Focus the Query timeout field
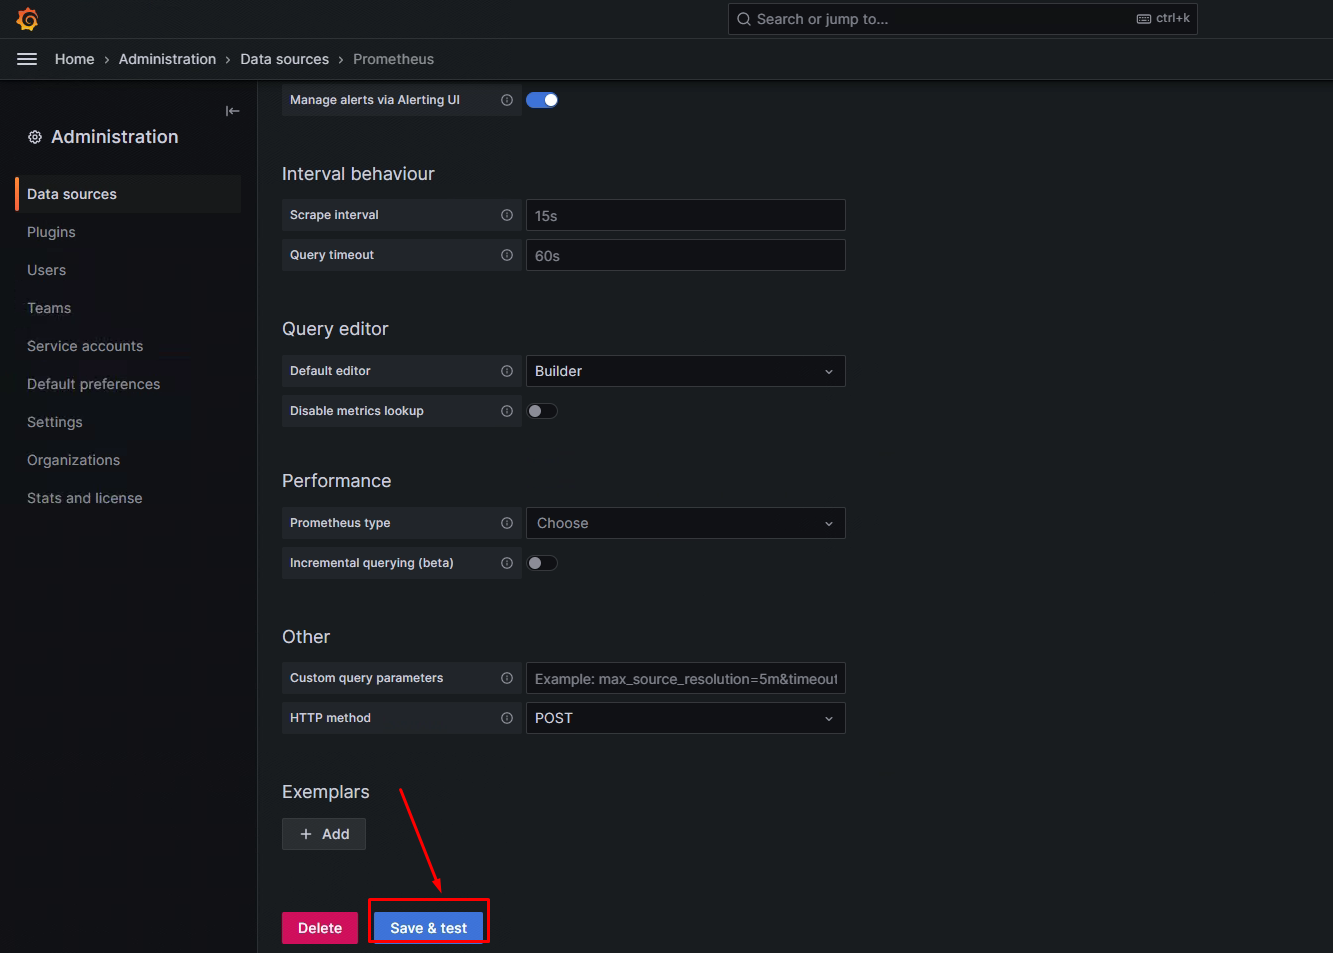Viewport: 1333px width, 953px height. (686, 255)
